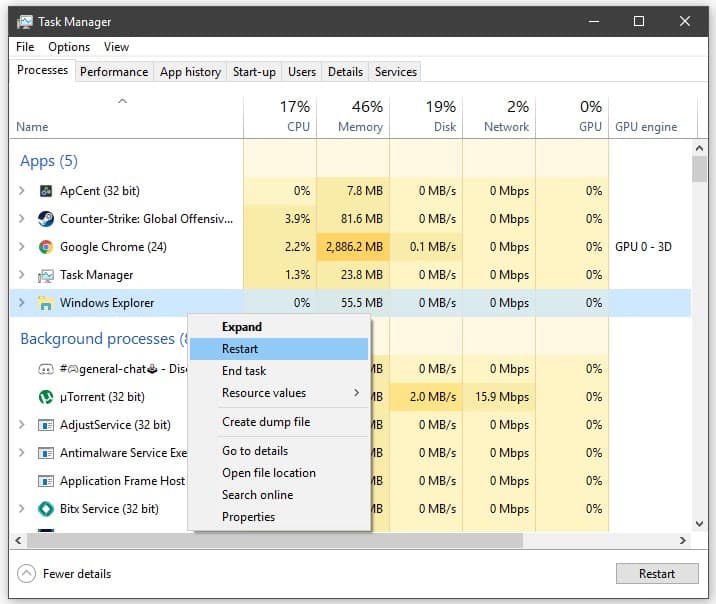Open the File menu

25,47
